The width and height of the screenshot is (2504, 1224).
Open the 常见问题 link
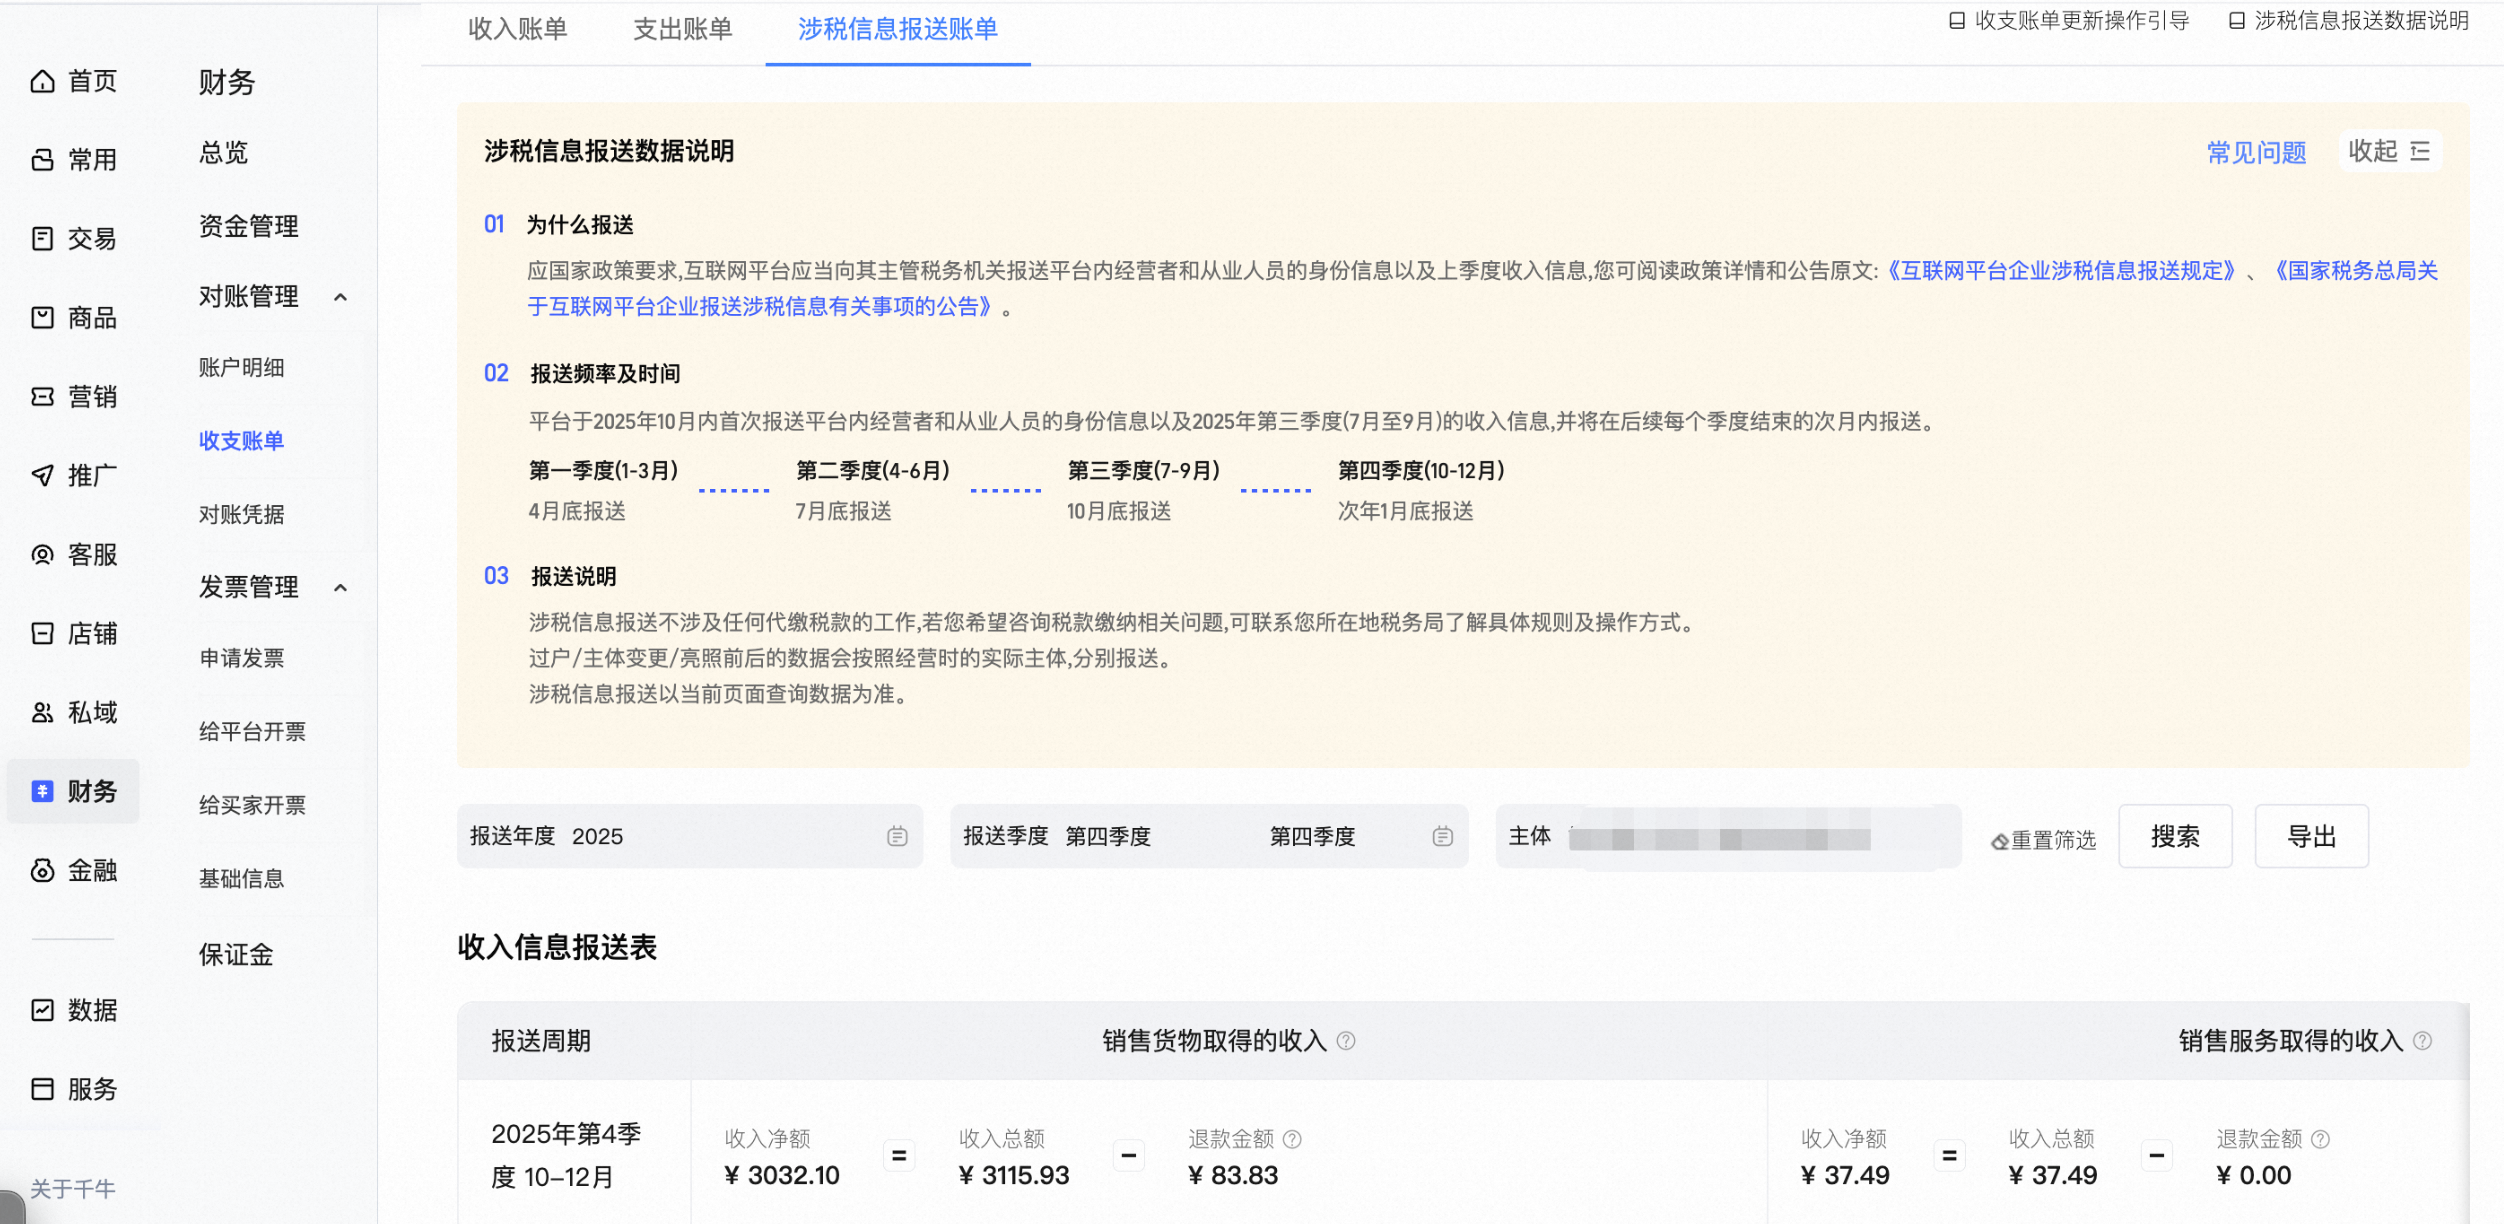click(2256, 152)
